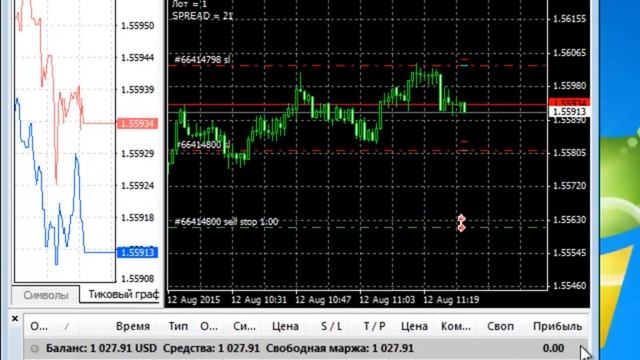This screenshot has width=640, height=360.
Task: Click the 1.56065 price scale label
Action: [x=569, y=53]
